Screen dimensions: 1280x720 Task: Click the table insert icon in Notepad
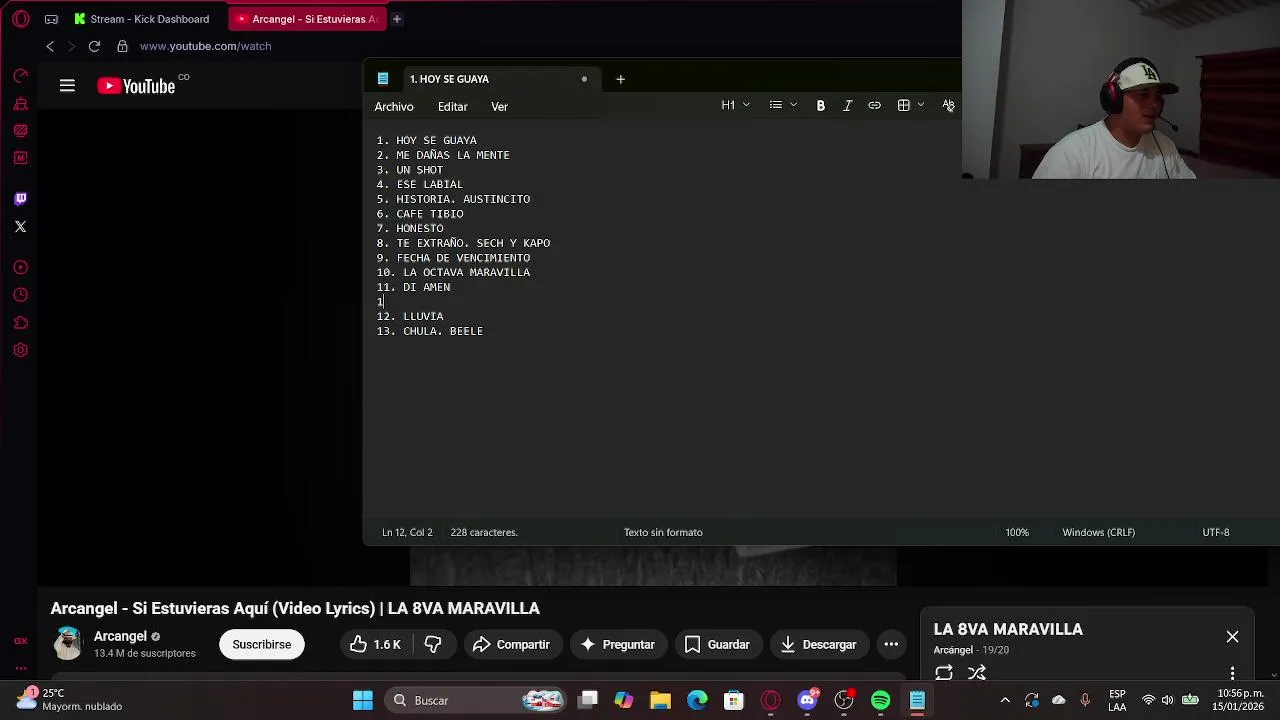903,105
